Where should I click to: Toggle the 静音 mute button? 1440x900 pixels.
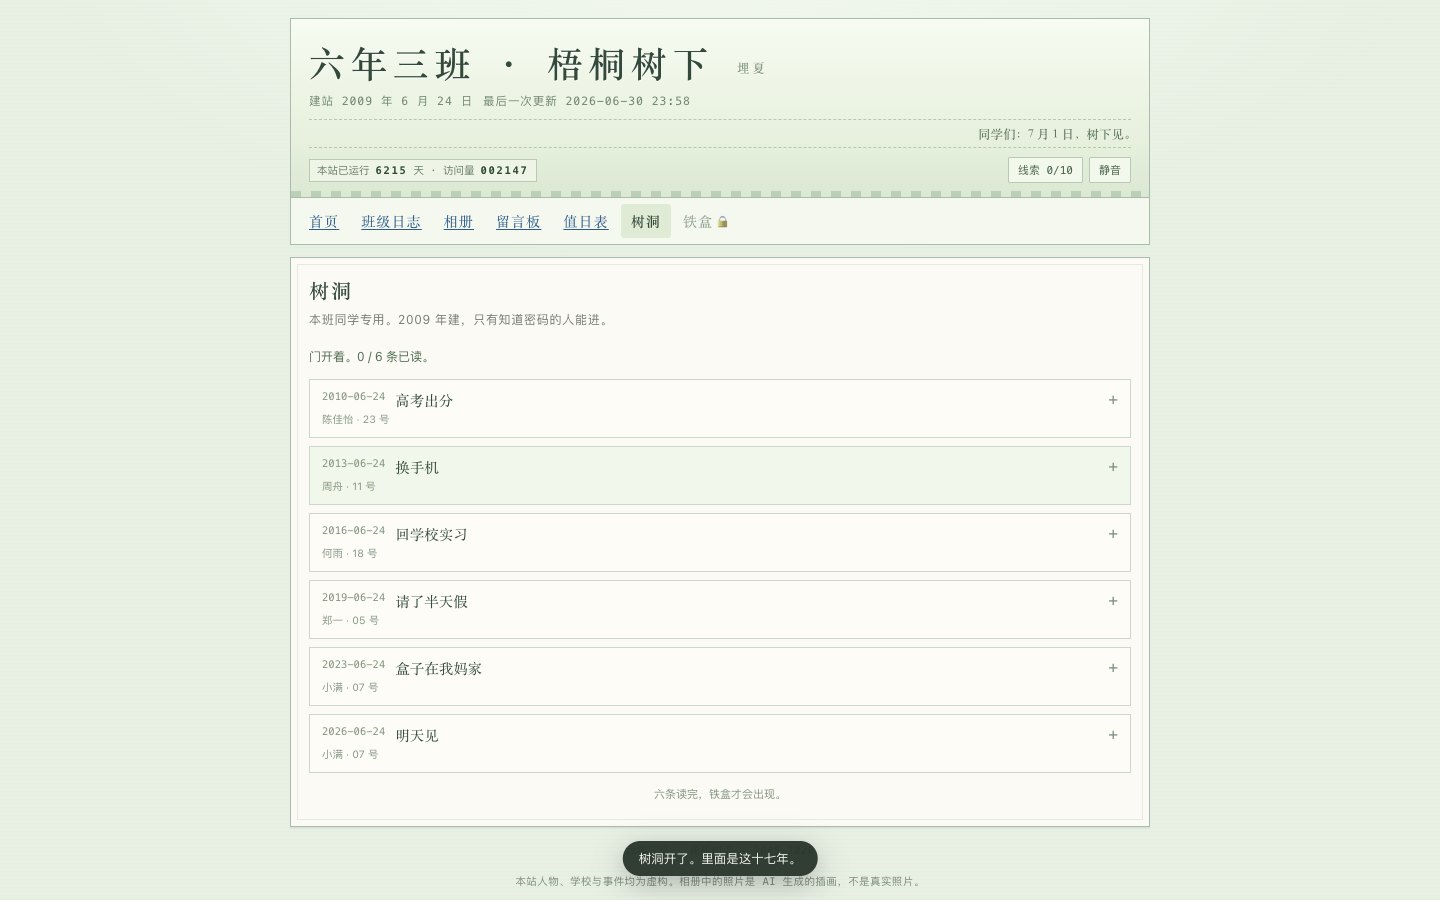tap(1110, 170)
